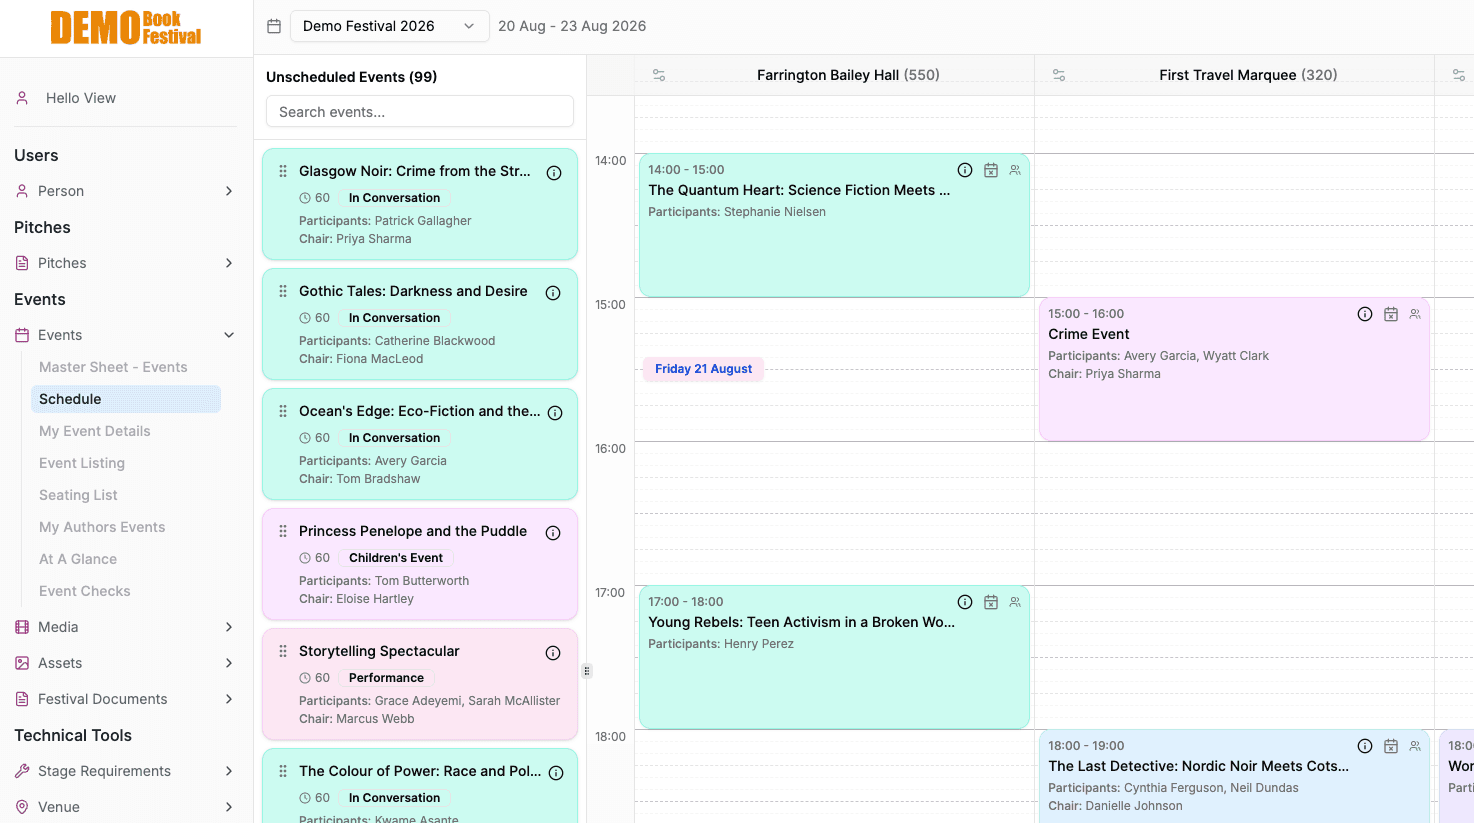Click the calendar icon left of the festival selector
Screen dimensions: 1474x823
274,25
